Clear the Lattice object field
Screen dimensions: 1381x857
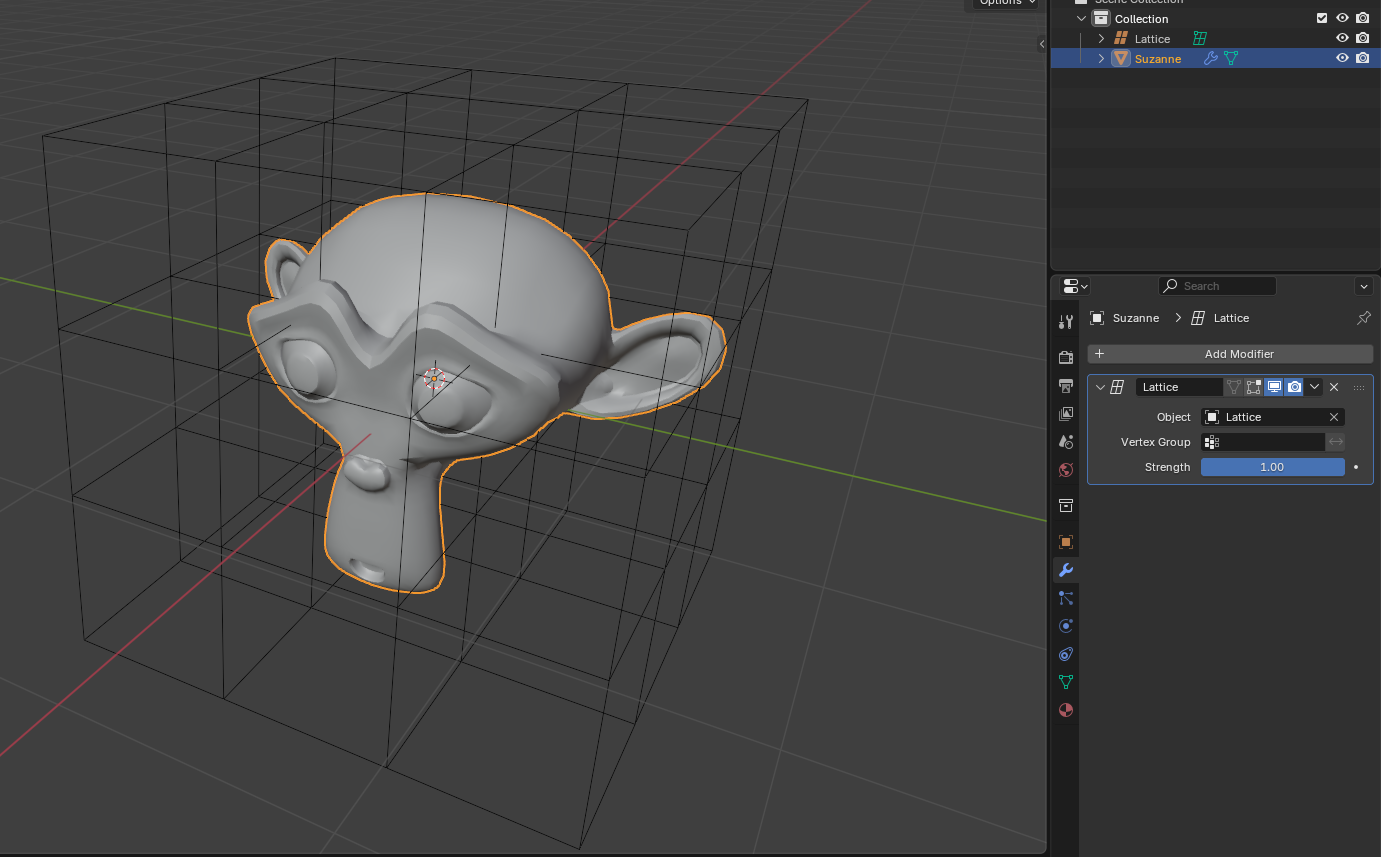tap(1334, 417)
